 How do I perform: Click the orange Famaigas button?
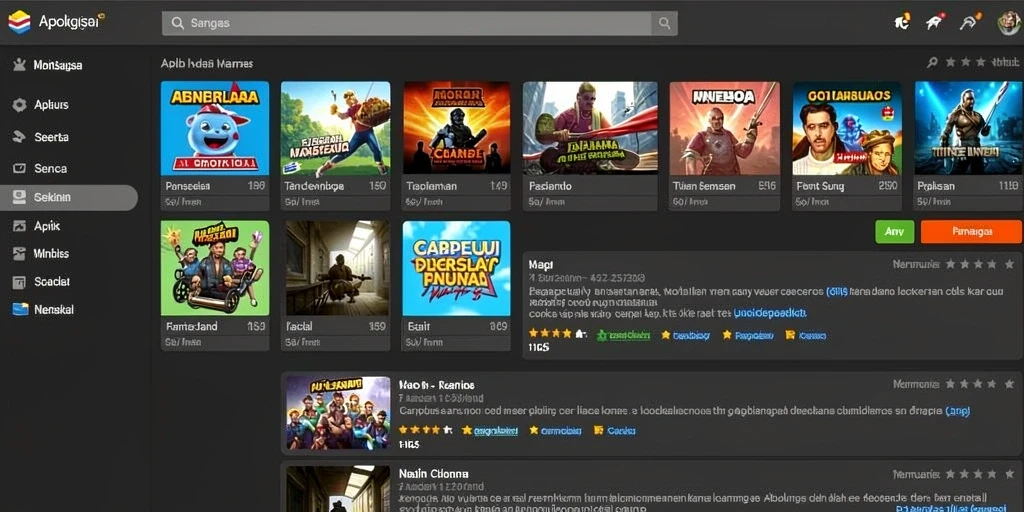click(x=971, y=232)
